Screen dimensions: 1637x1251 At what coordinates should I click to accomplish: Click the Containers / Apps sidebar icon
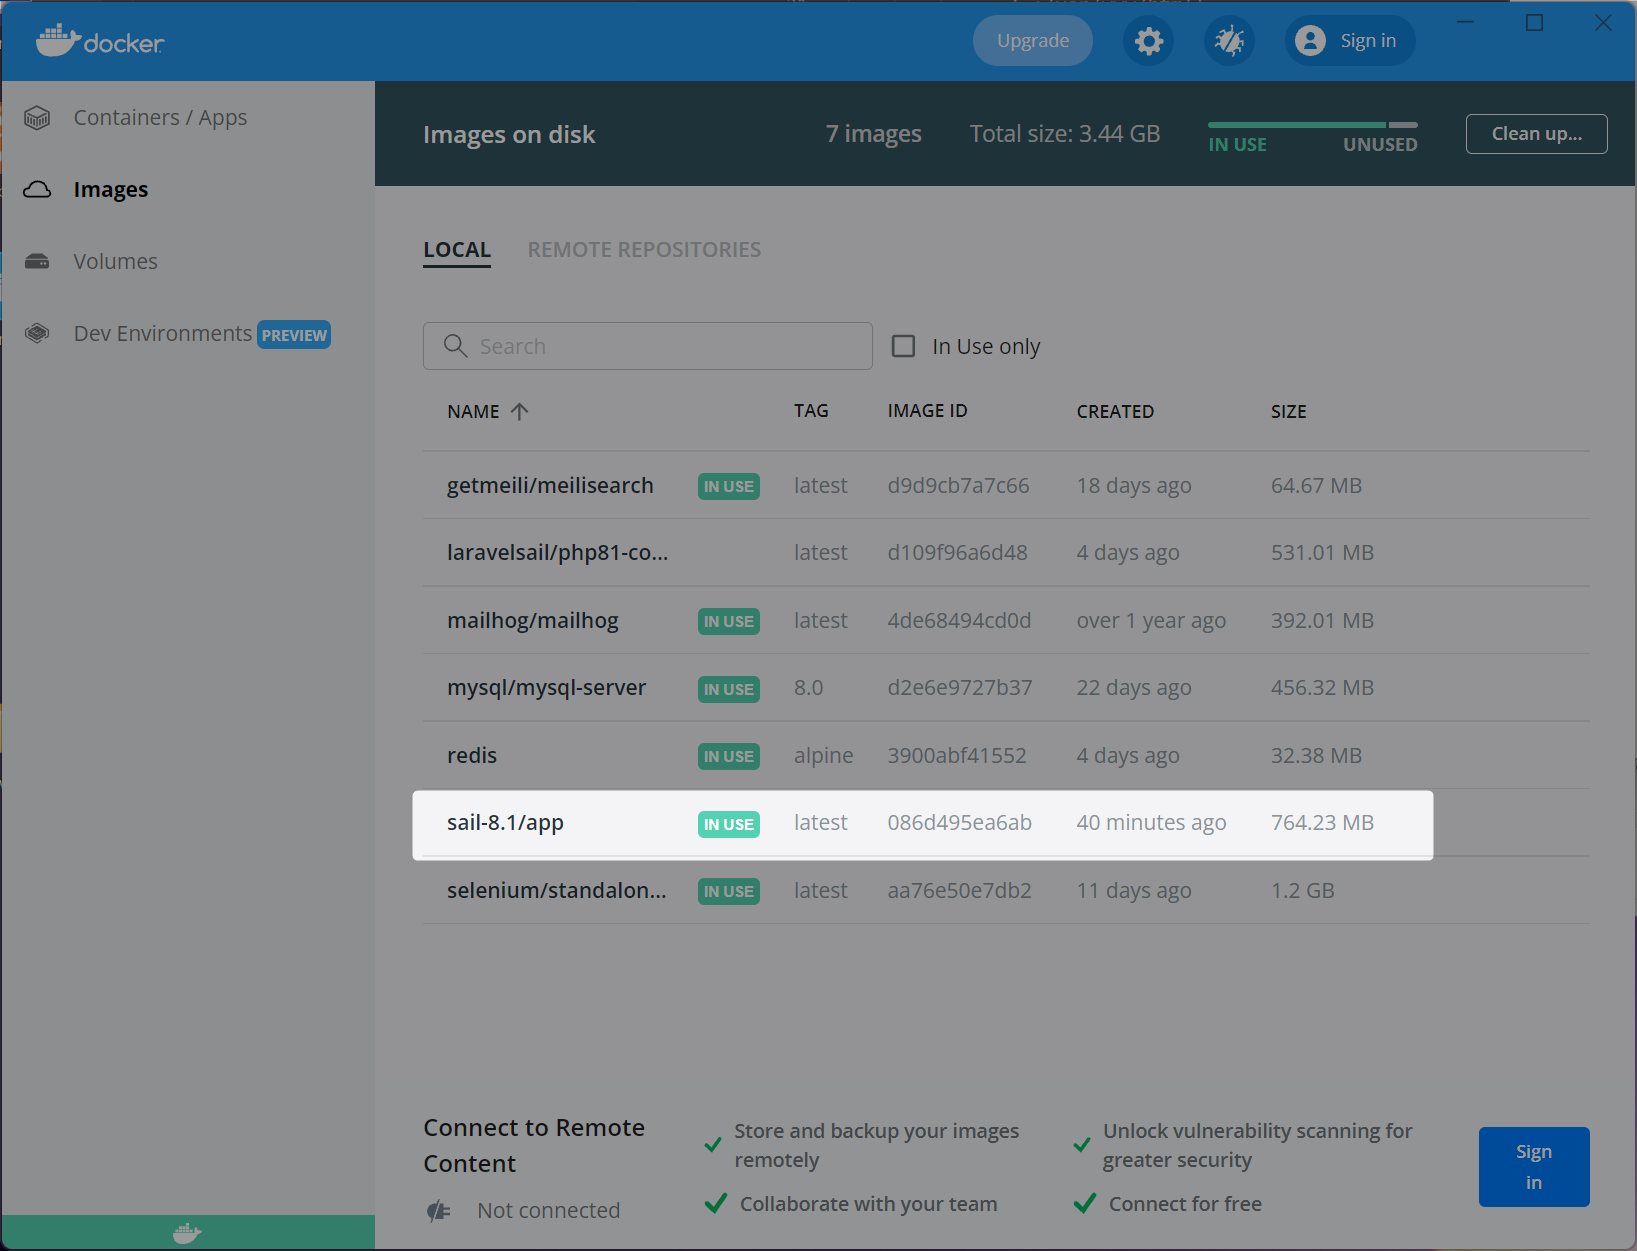[37, 118]
